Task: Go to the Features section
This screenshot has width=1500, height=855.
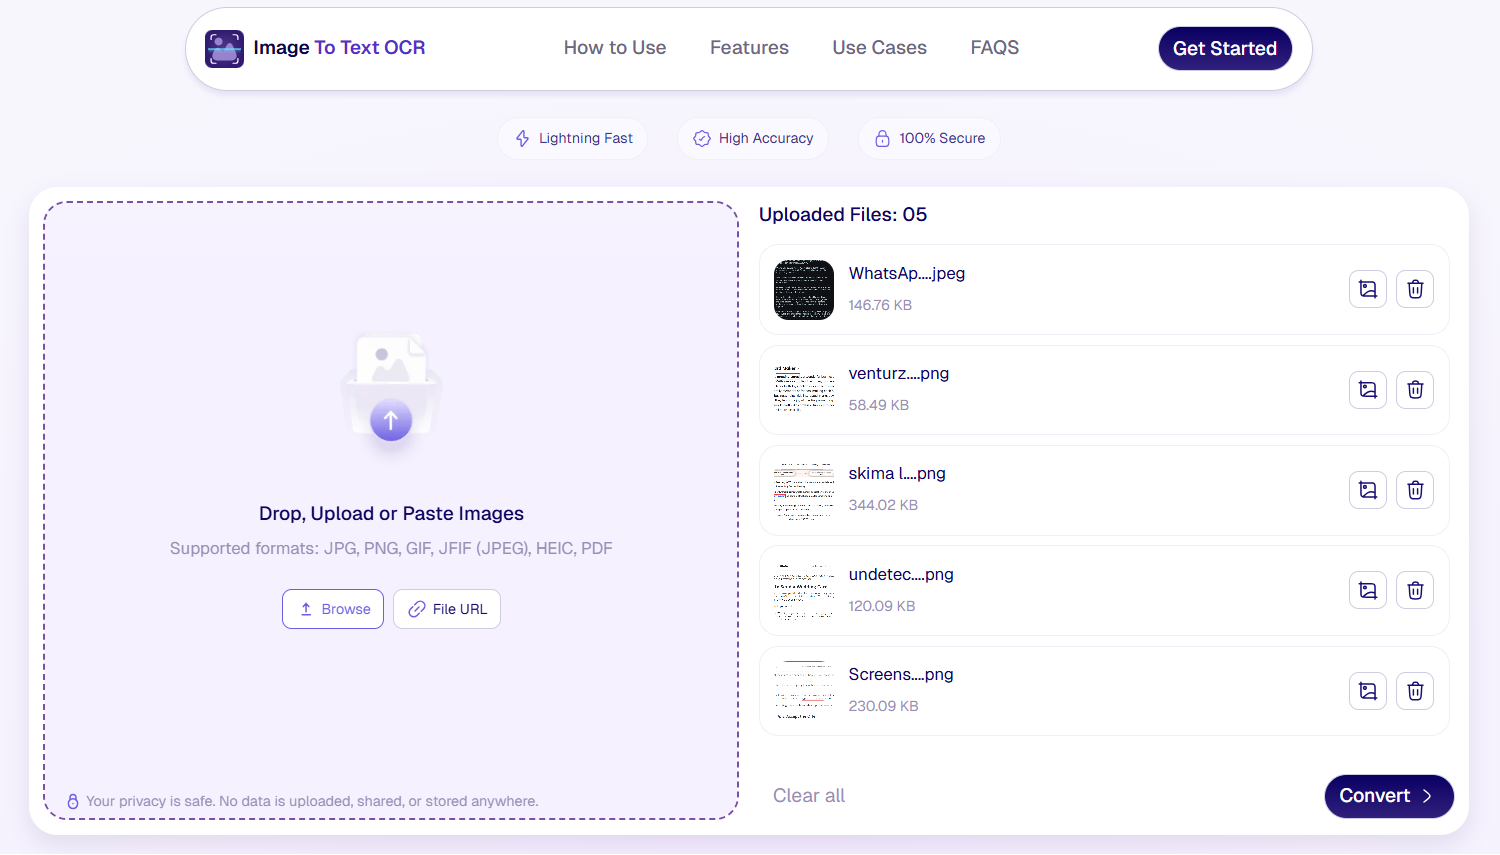Action: coord(749,48)
